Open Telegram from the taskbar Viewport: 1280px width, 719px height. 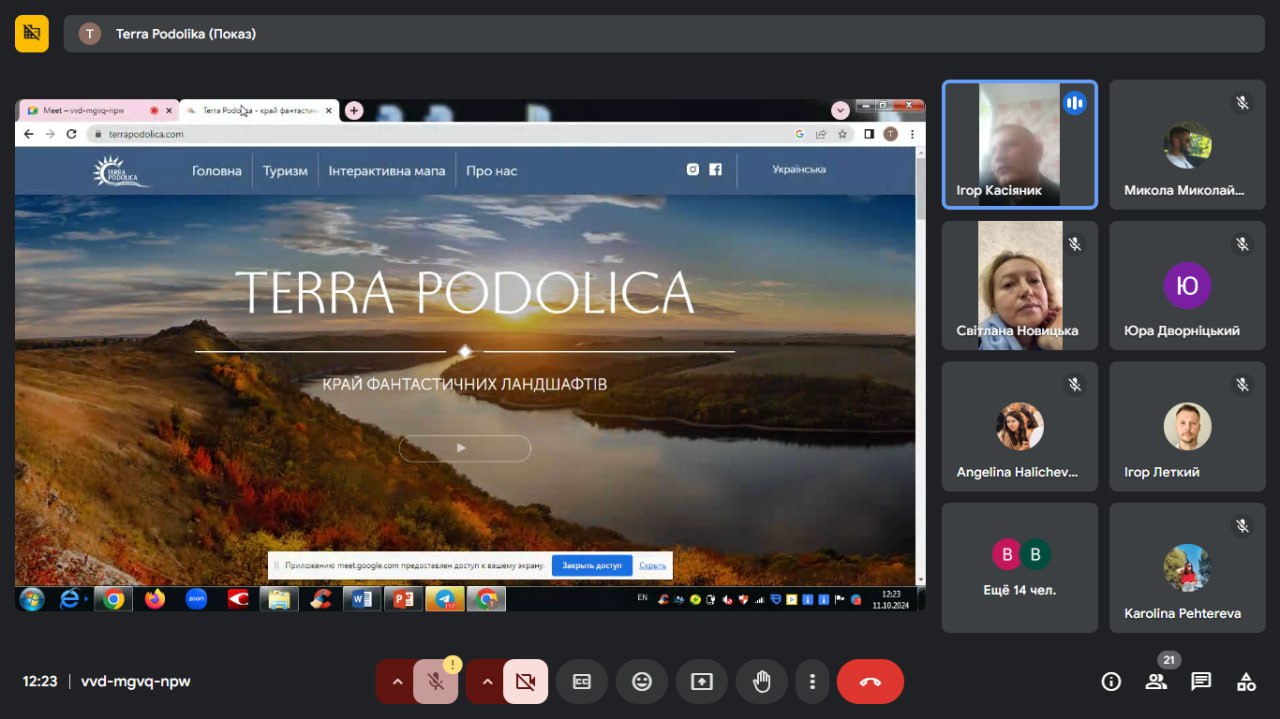click(x=444, y=599)
